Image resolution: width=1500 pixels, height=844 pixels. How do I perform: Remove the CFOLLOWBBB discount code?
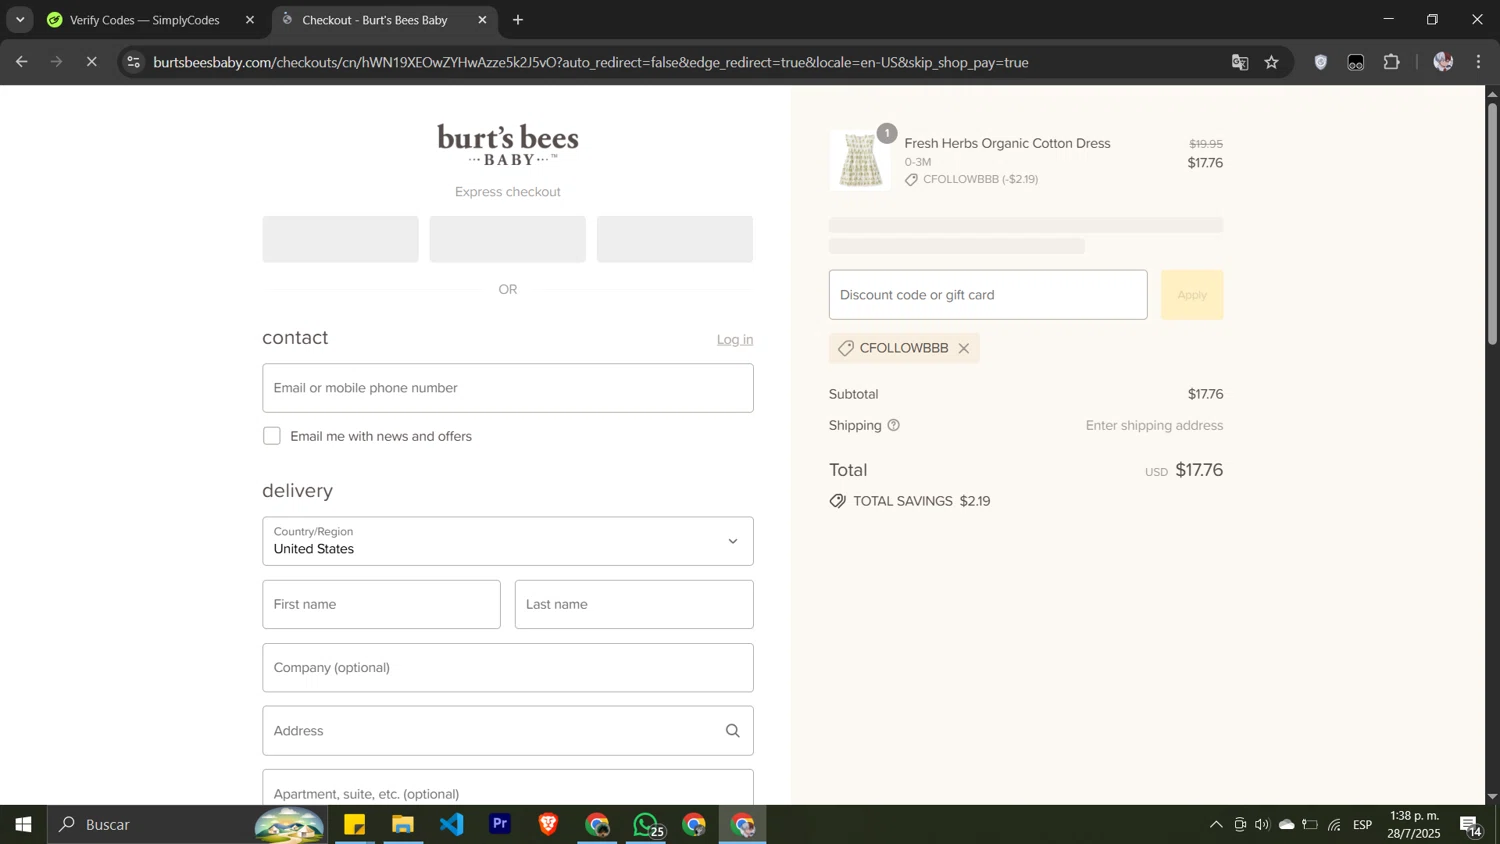pos(964,349)
